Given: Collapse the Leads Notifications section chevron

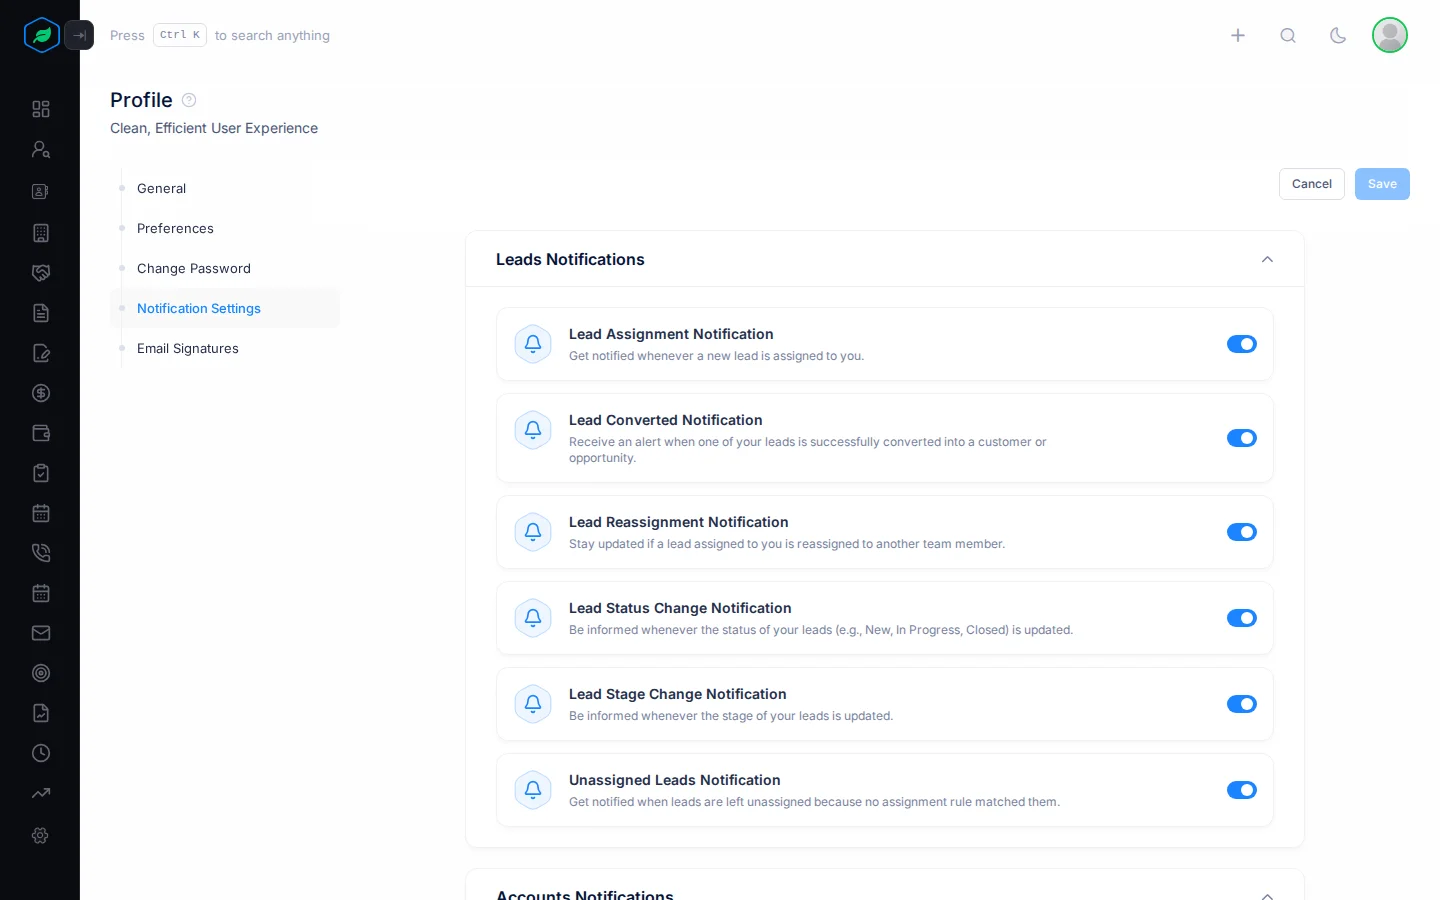Looking at the screenshot, I should (x=1267, y=259).
